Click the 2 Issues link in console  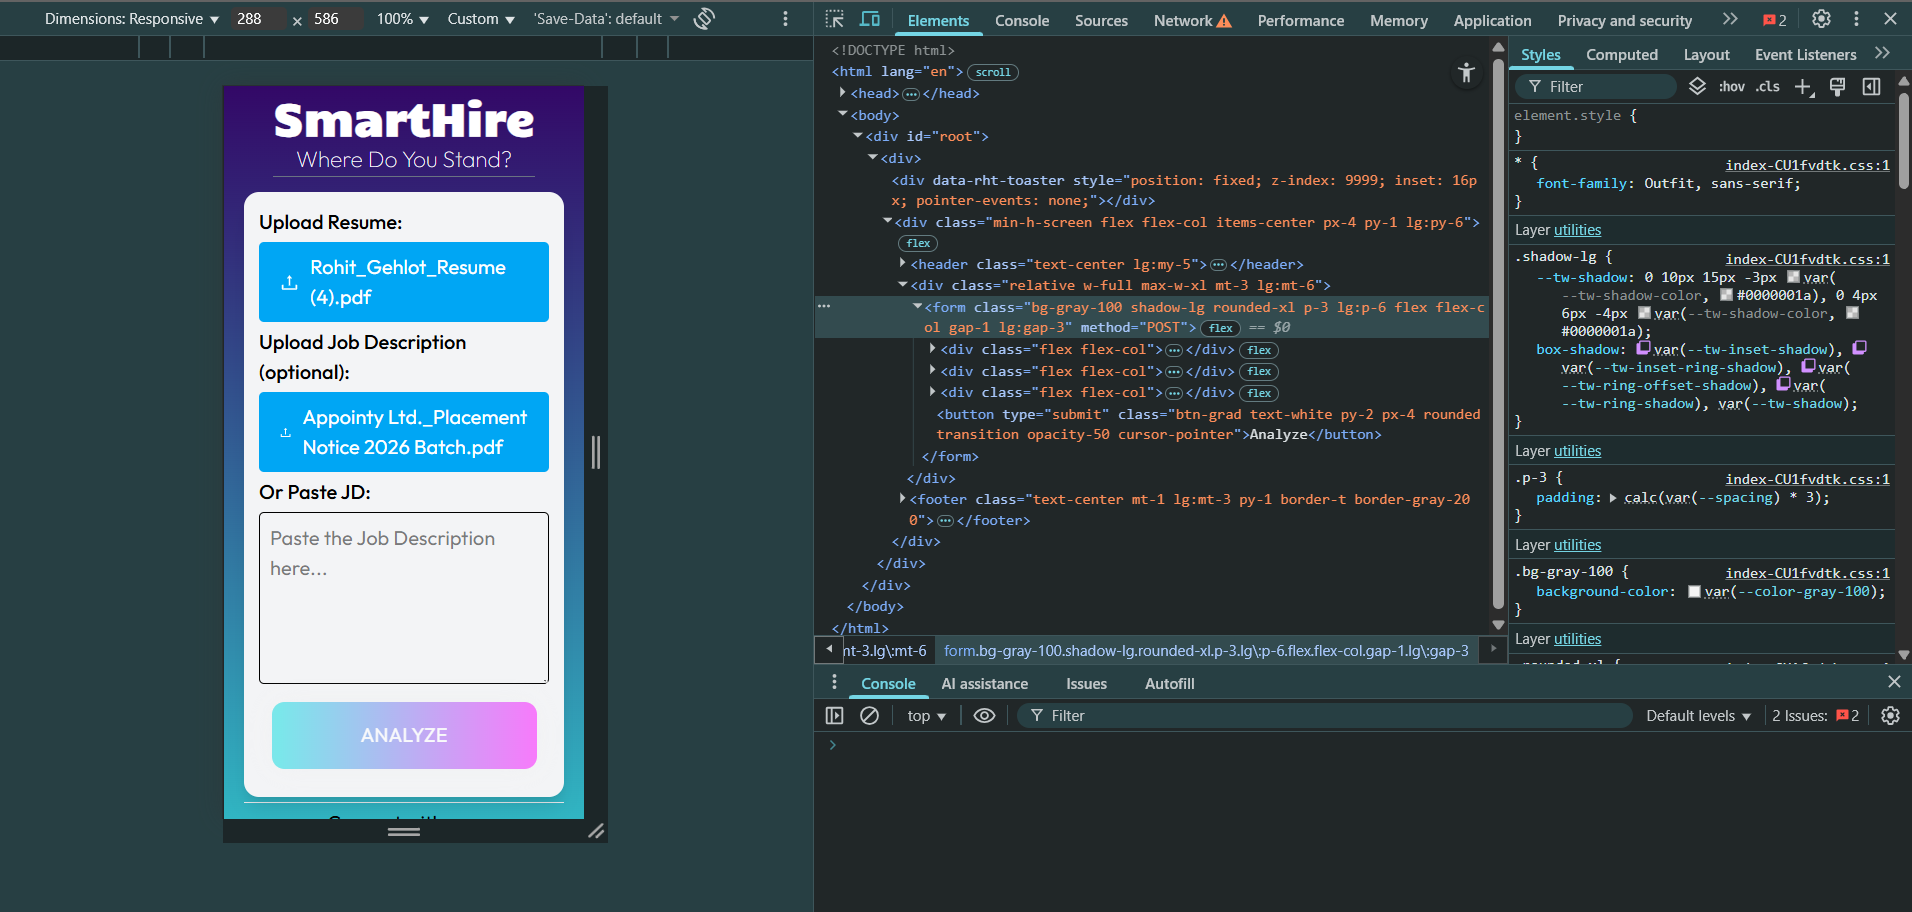[x=1815, y=716]
